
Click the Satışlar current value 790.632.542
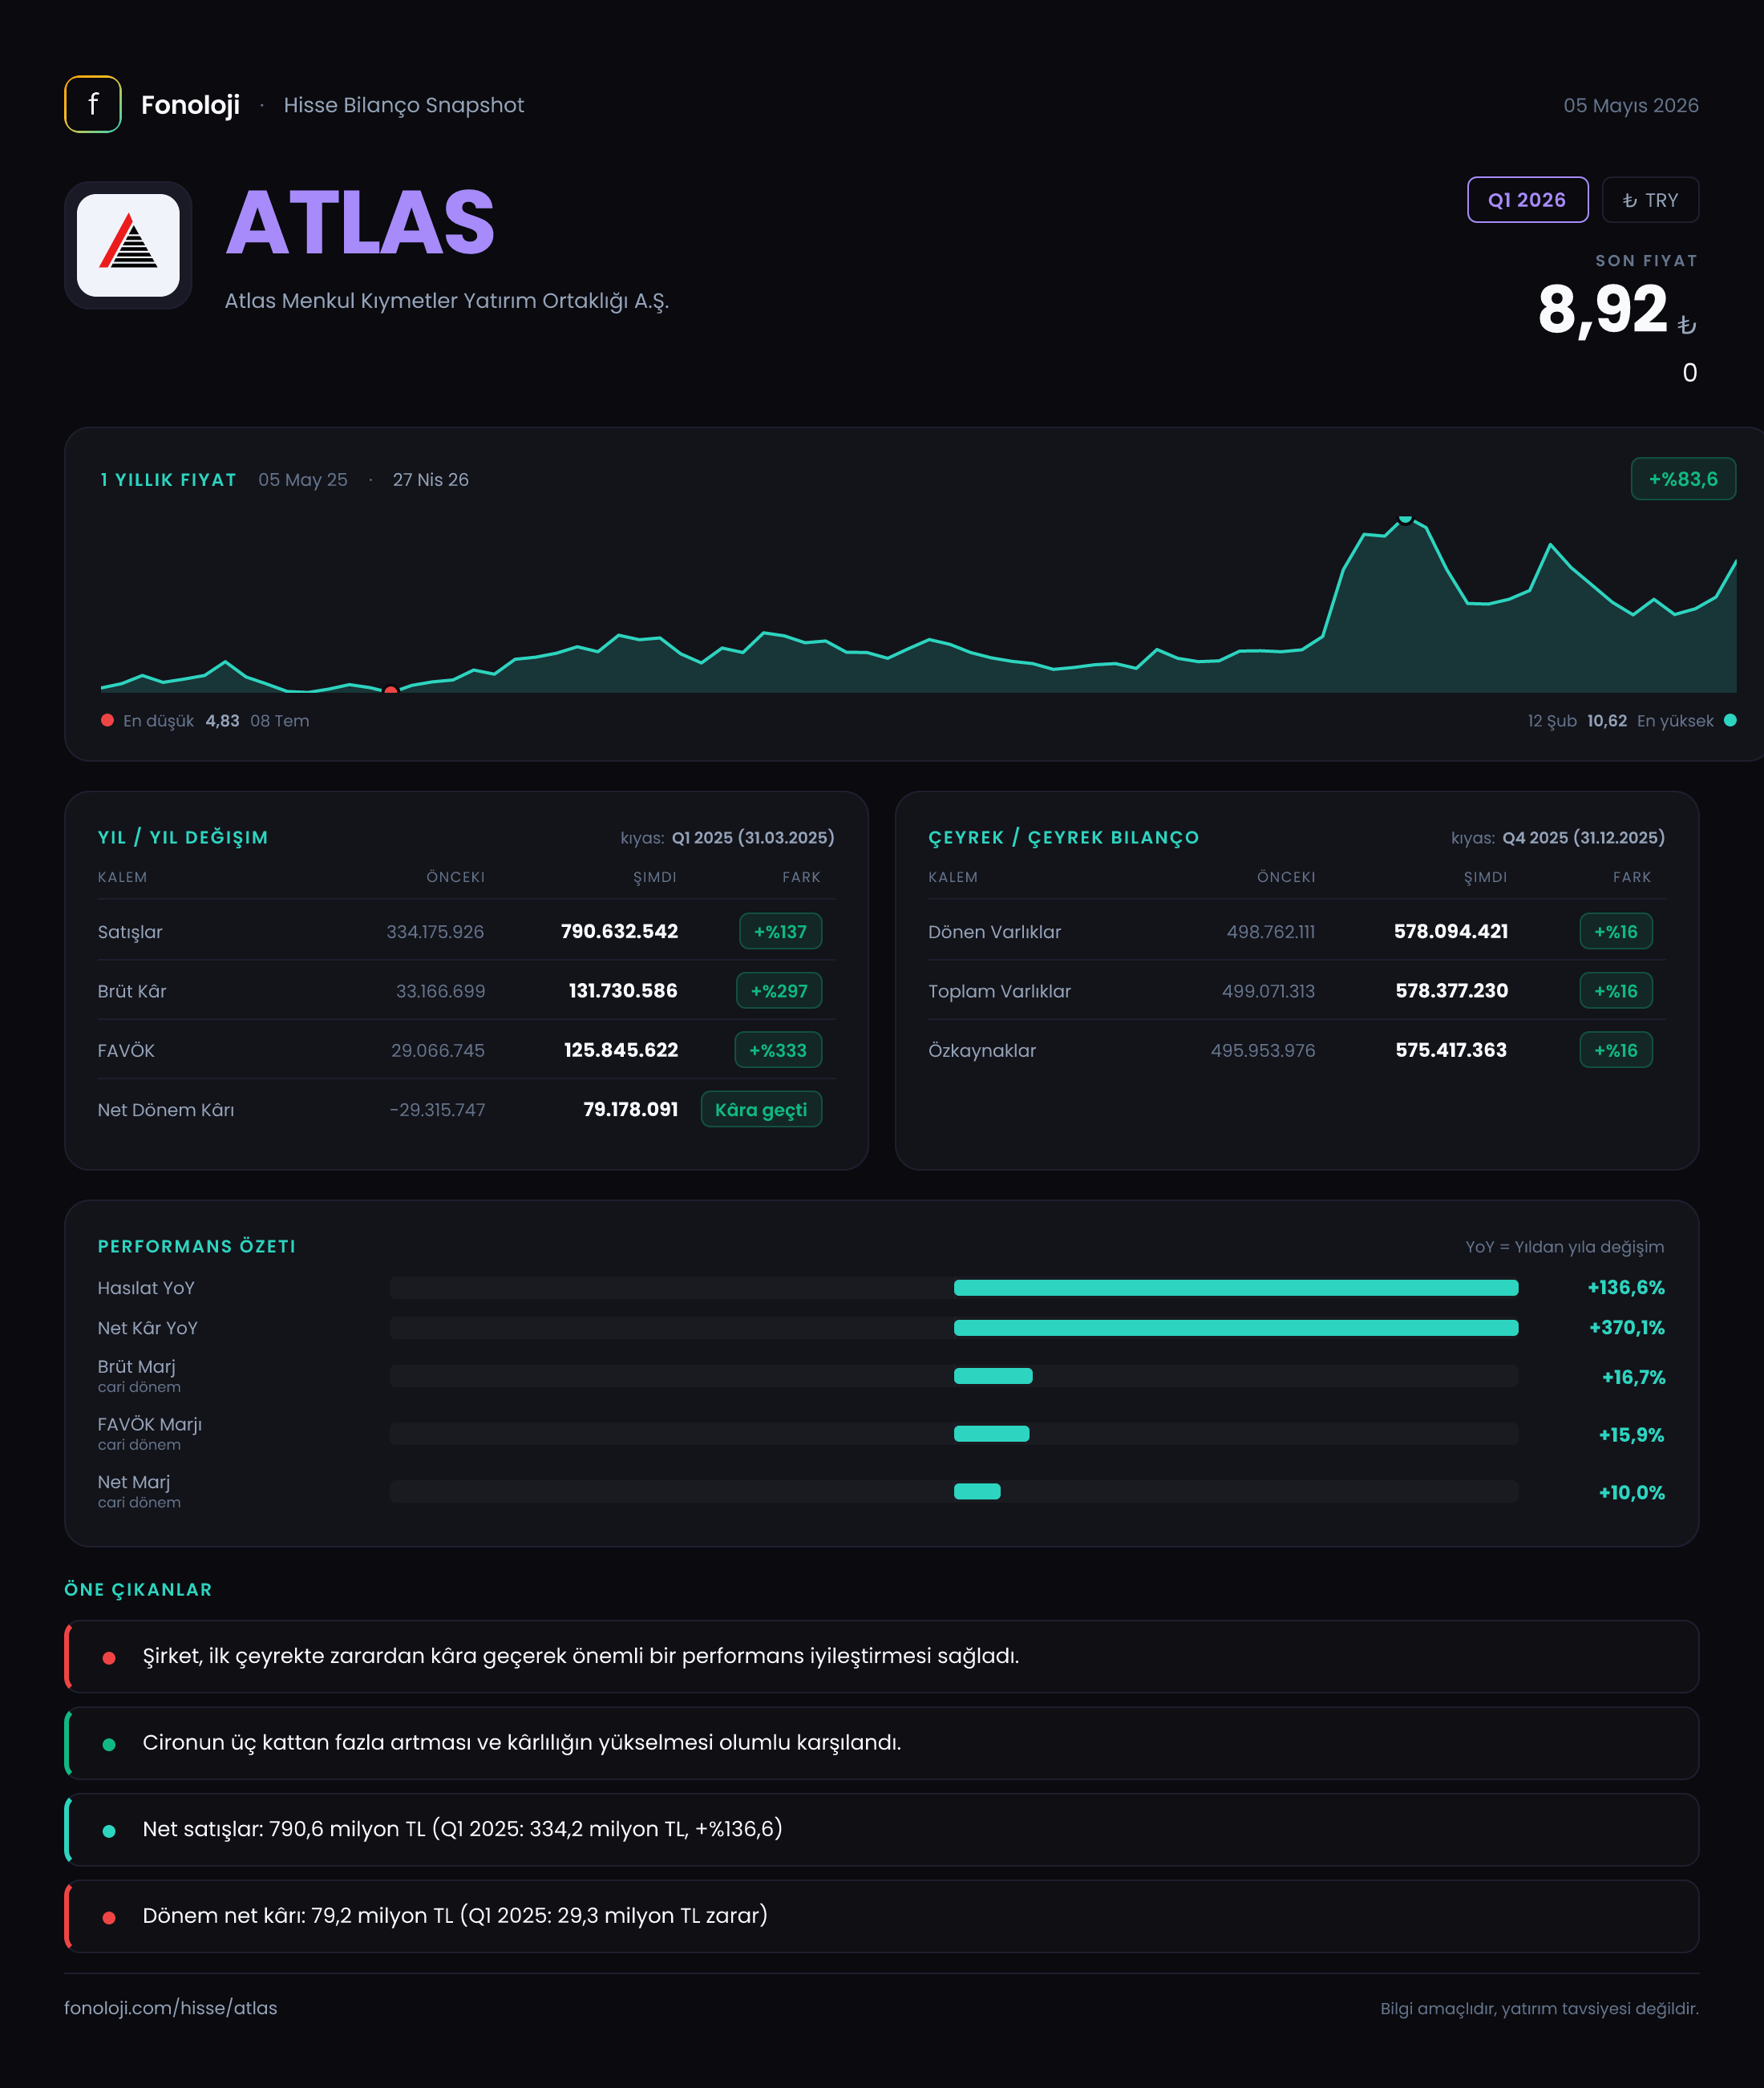(619, 931)
